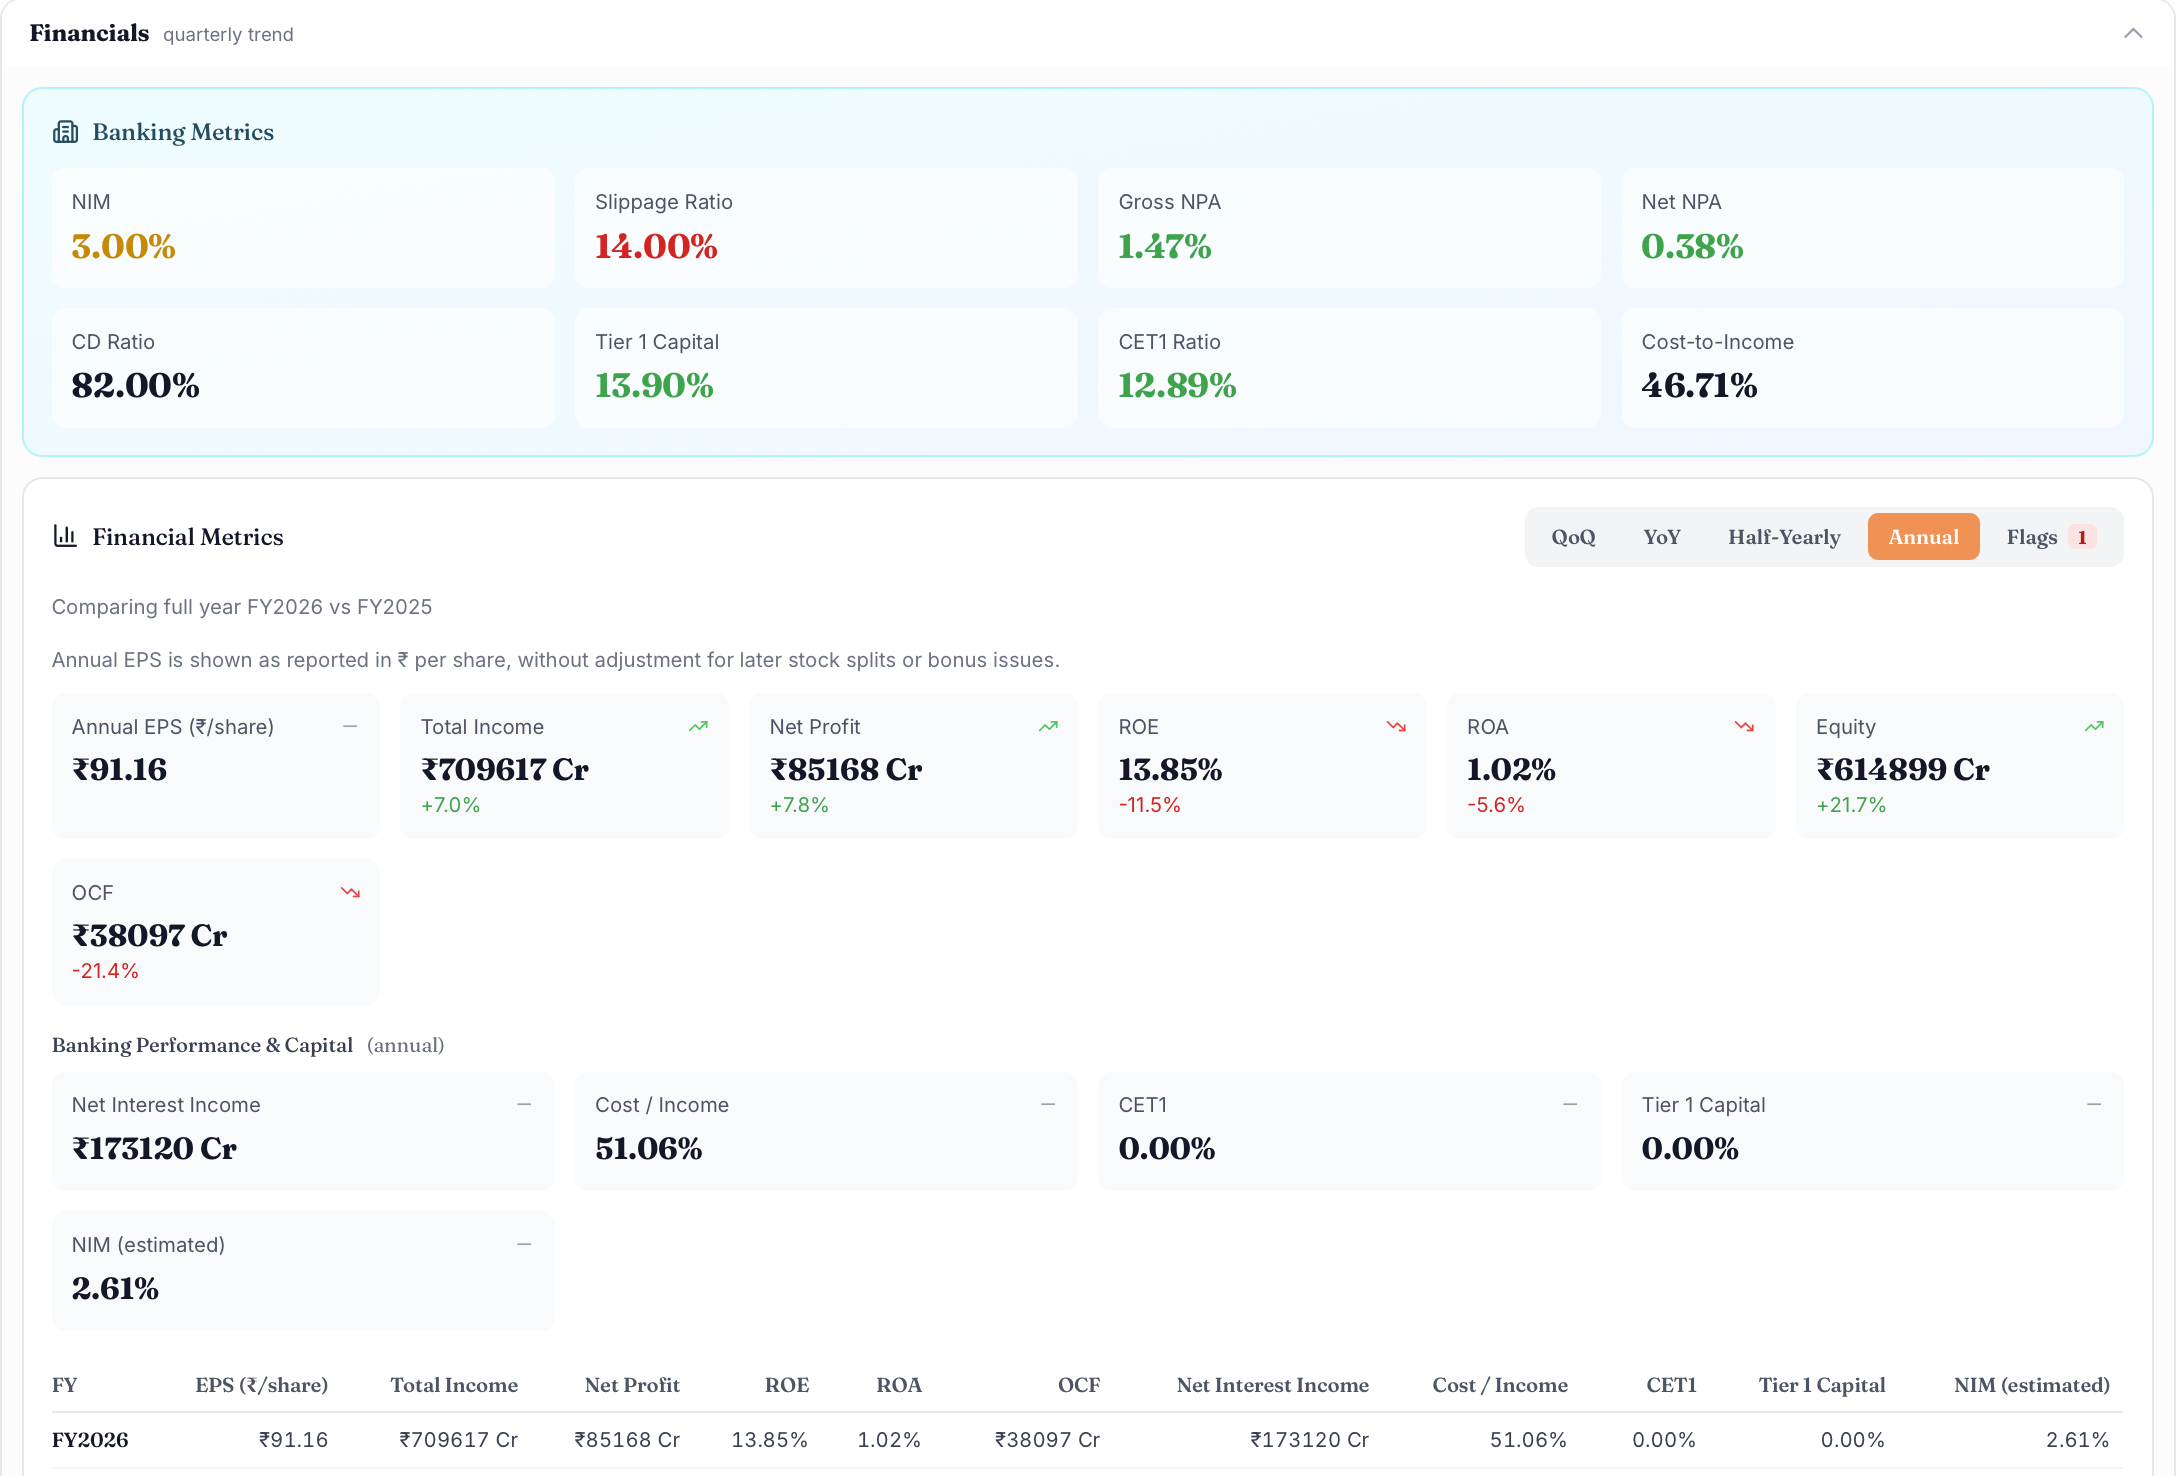Screen dimensions: 2180x1476
Task: Click the EPS (₹/share) column header
Action: (262, 1385)
